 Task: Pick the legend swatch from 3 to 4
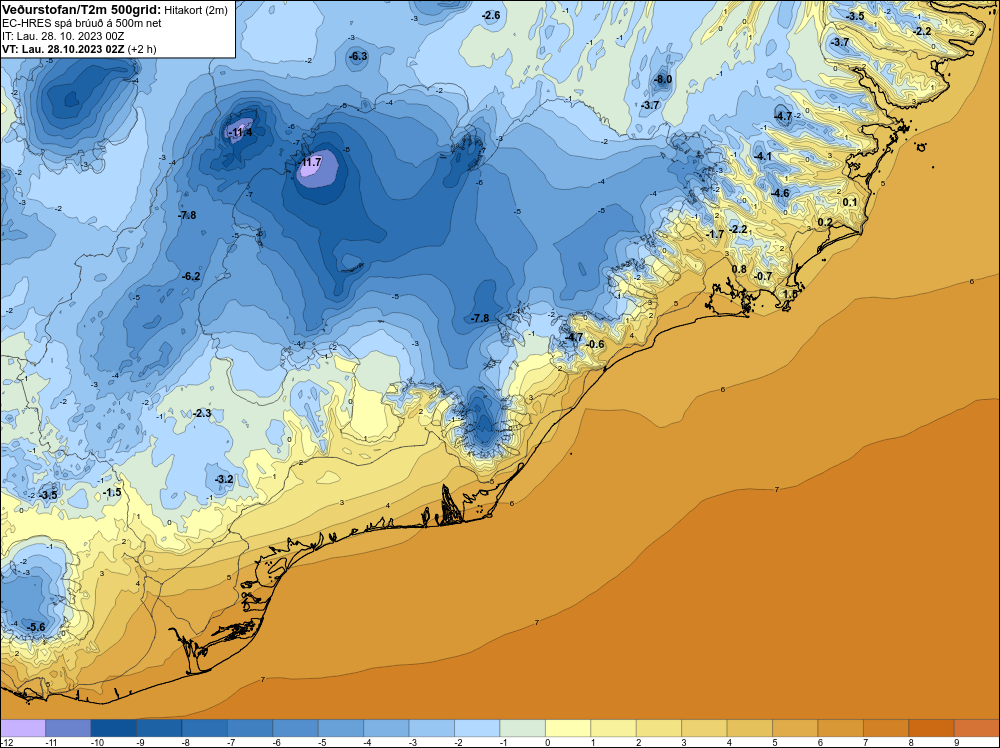point(705,728)
